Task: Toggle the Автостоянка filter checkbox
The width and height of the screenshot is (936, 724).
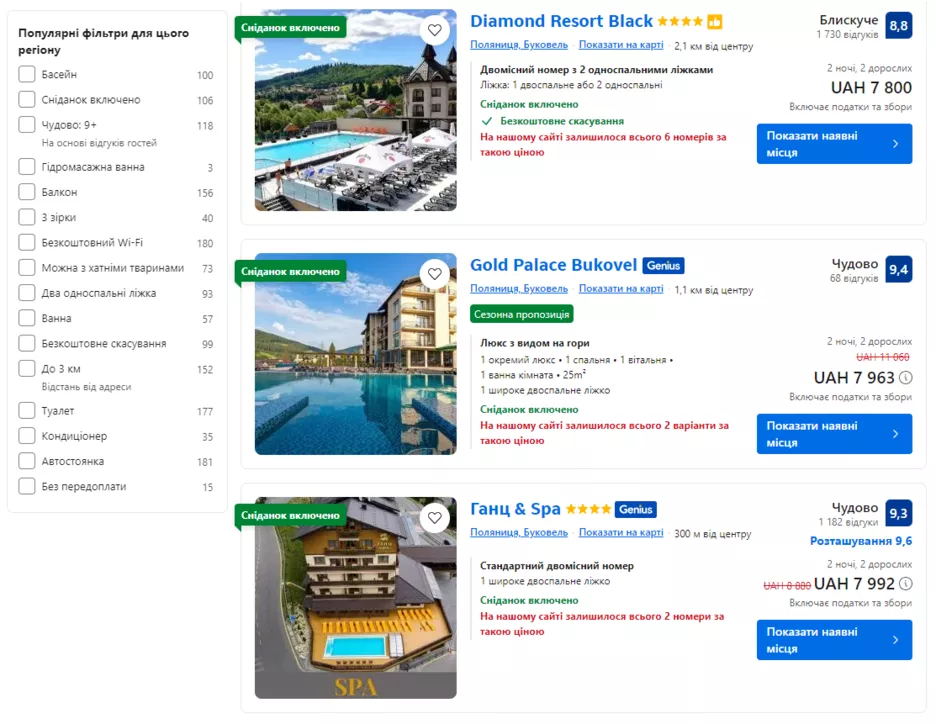Action: tap(27, 461)
